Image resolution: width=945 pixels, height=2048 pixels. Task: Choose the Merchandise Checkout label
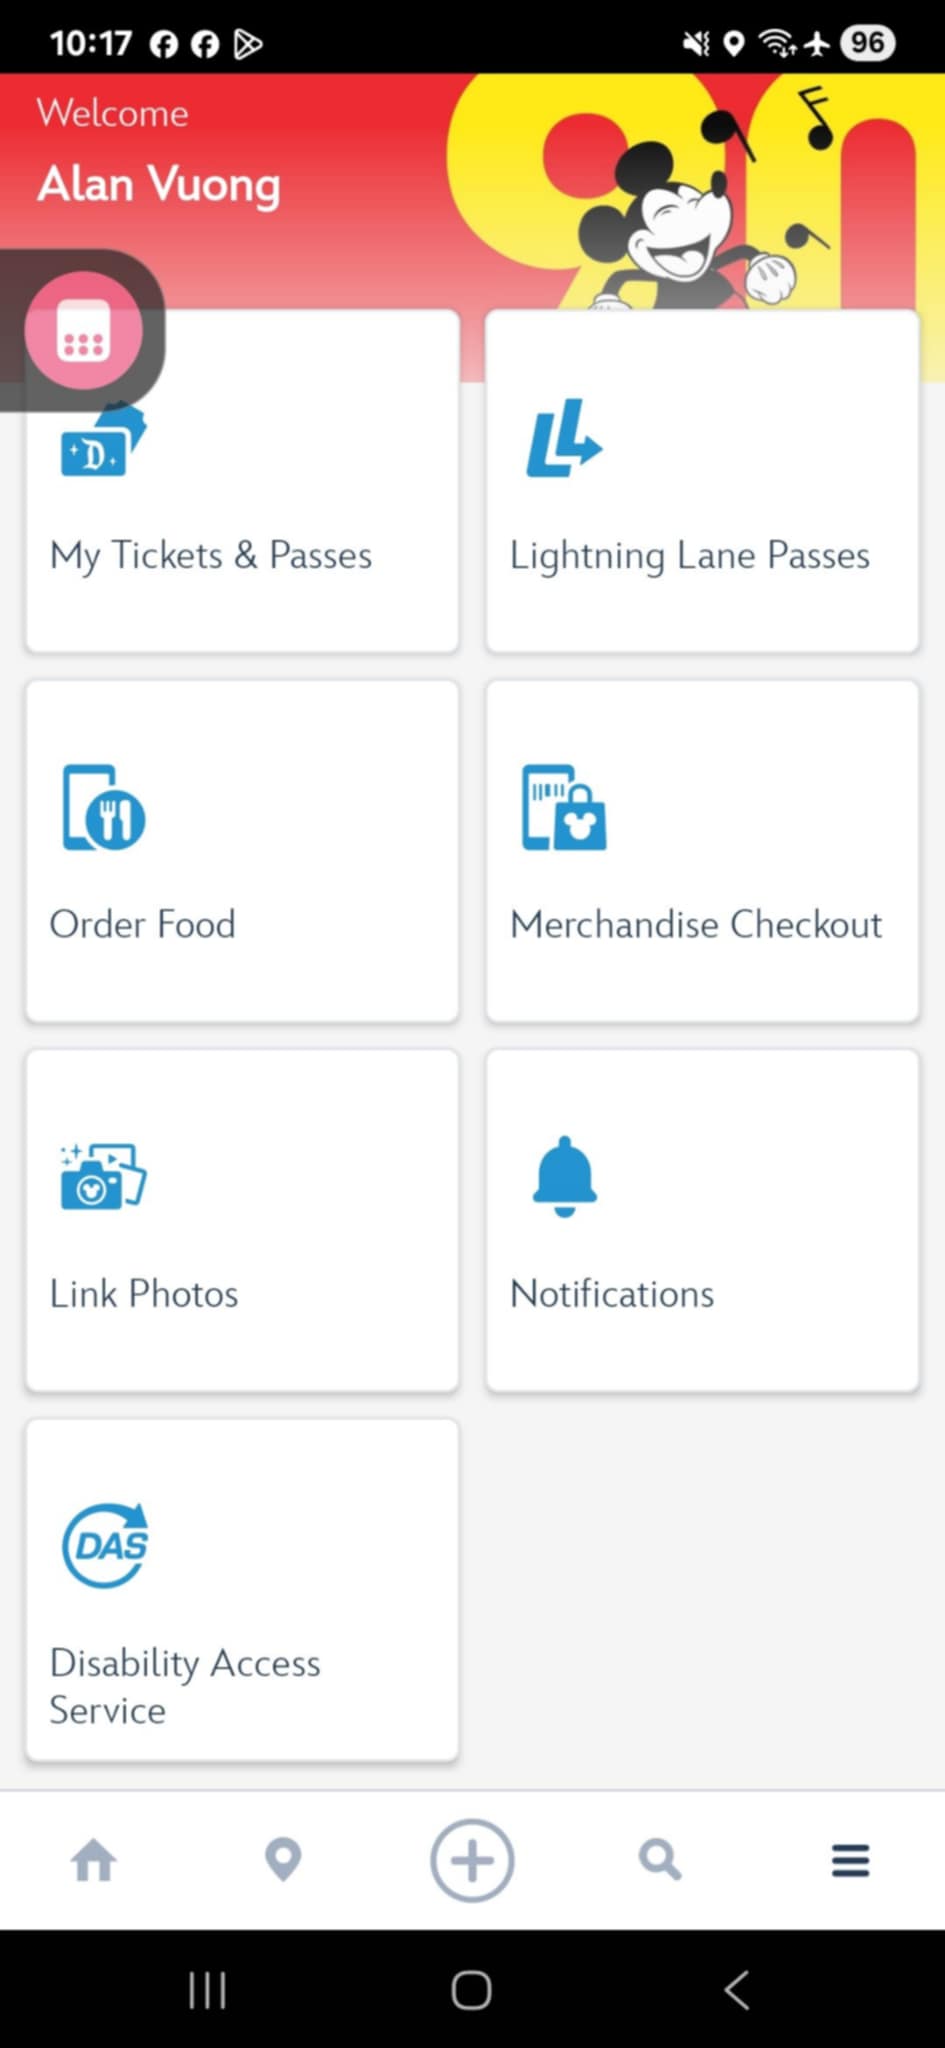696,925
